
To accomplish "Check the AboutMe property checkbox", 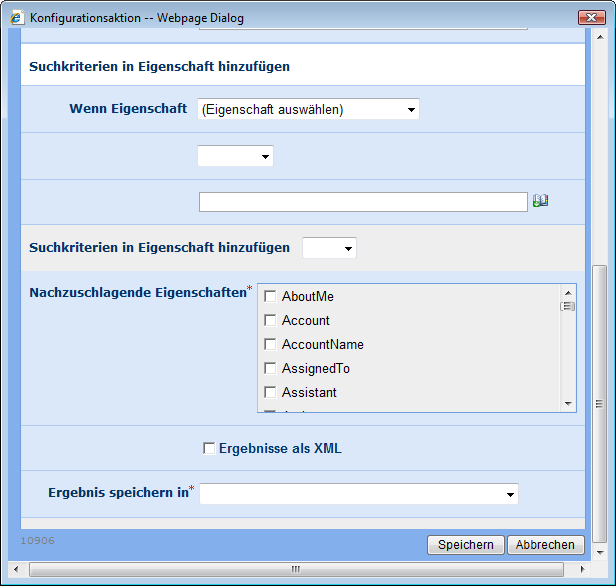I will 270,297.
